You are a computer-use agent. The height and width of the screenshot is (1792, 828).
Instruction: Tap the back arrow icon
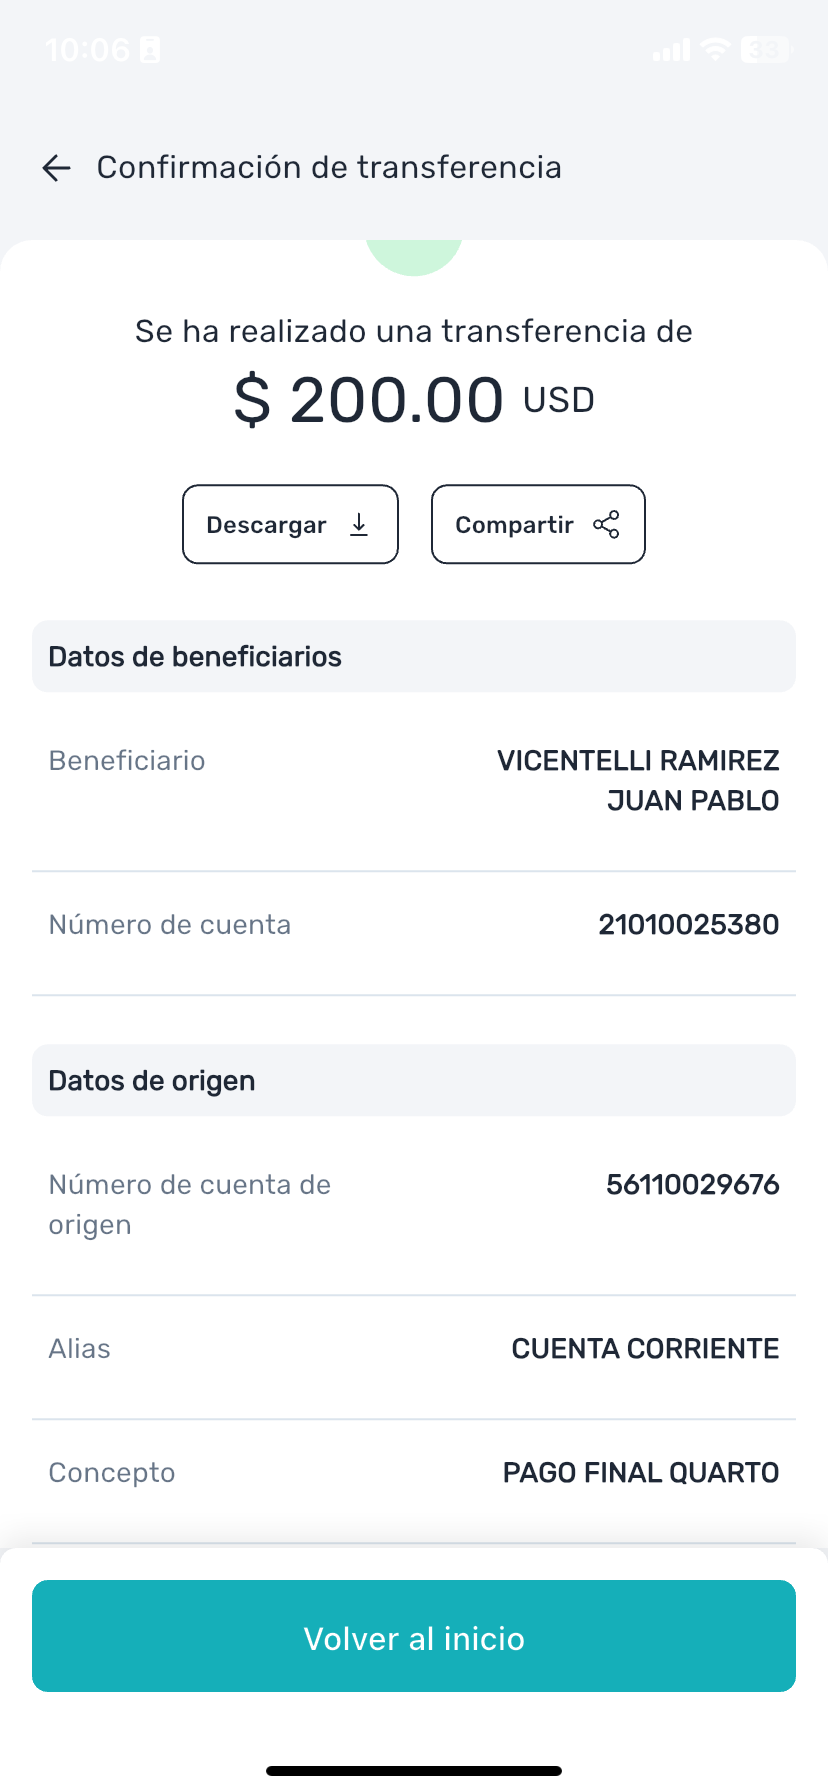(x=57, y=168)
